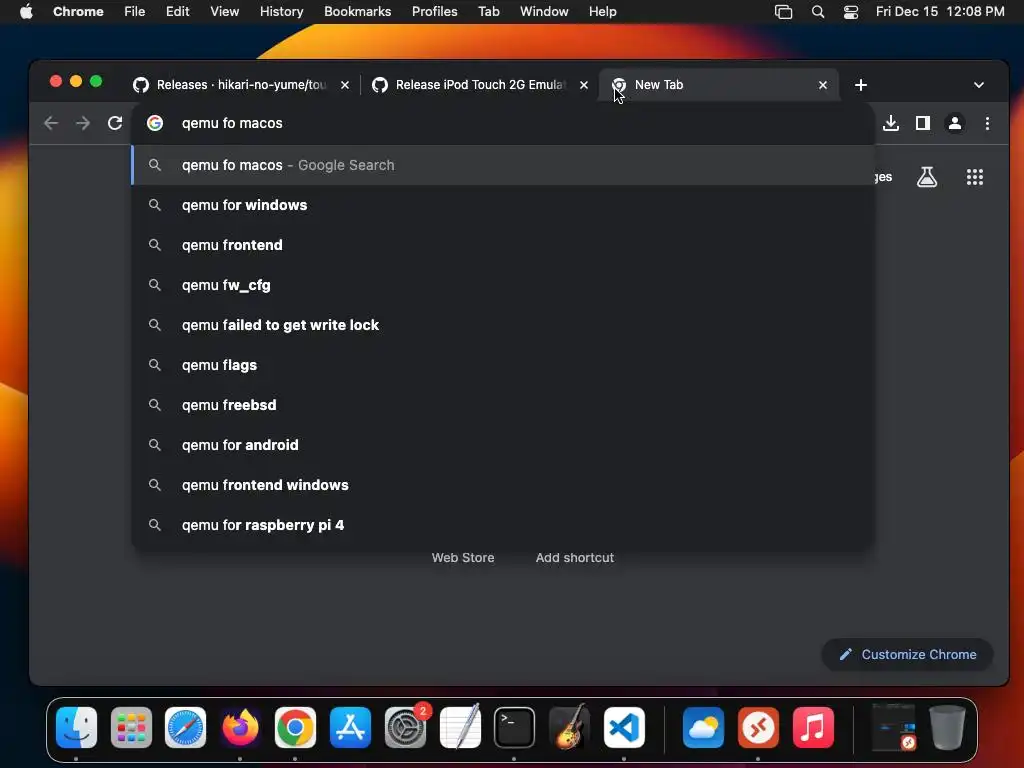Switch to Releases hikari-no-yume tab
Screen dimensions: 1024x768
(240, 85)
